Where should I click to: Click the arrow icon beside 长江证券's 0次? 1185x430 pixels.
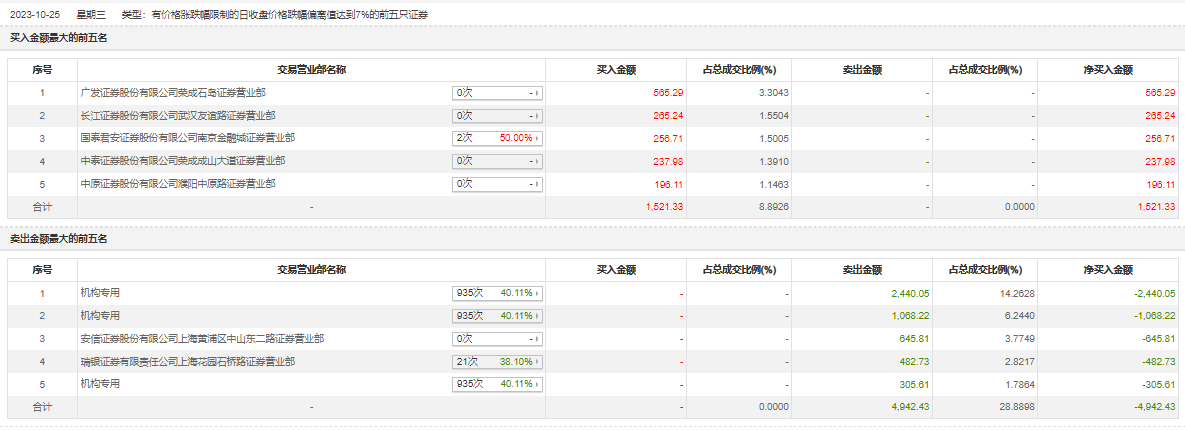[538, 115]
